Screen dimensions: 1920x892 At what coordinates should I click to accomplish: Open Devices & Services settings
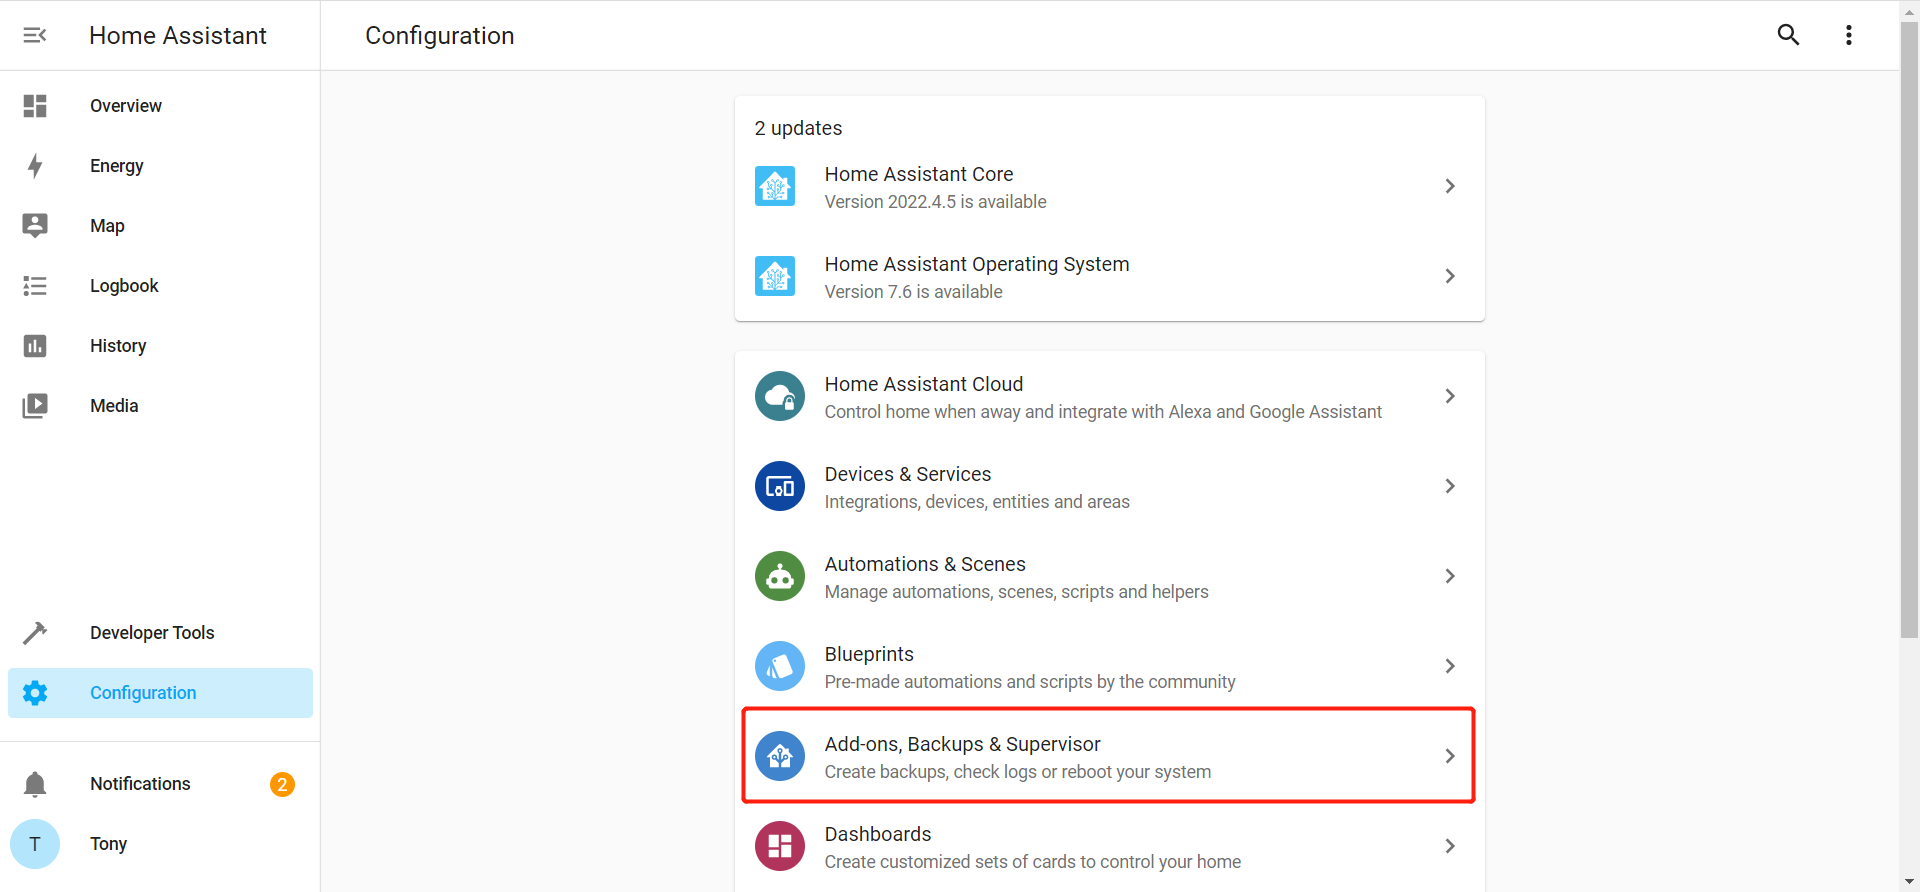(1110, 486)
